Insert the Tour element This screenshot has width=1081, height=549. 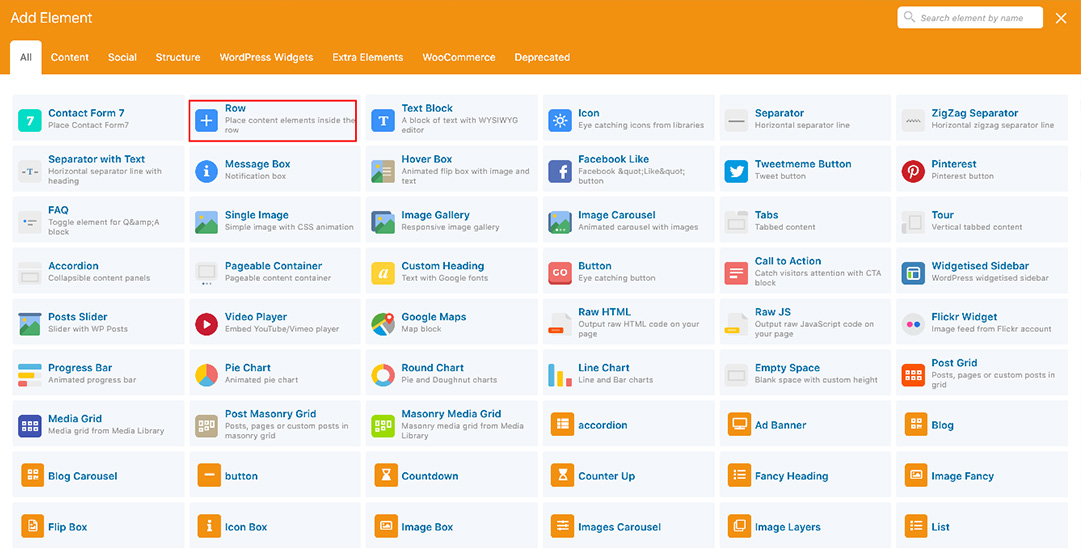982,220
